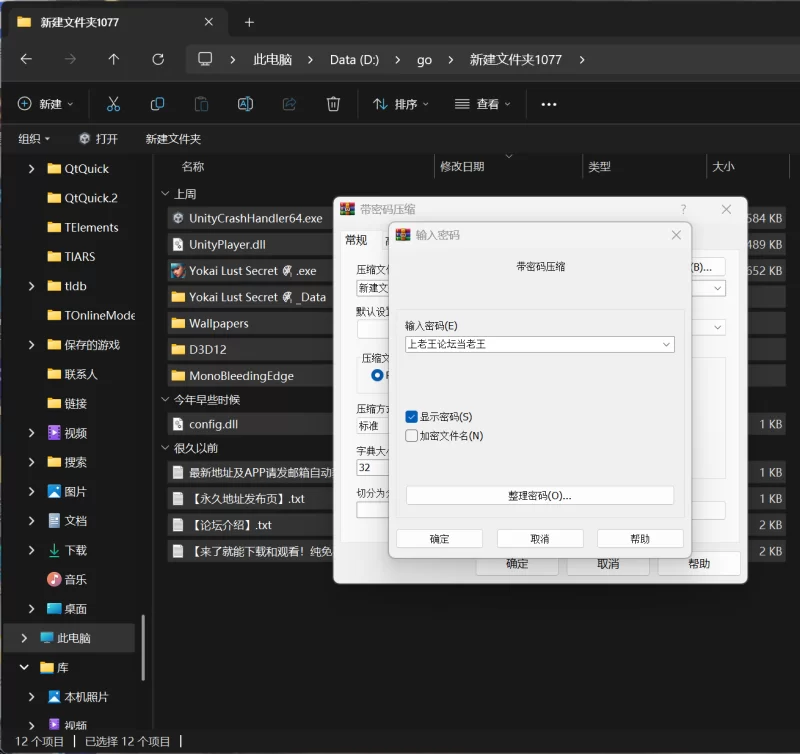800x754 pixels.
Task: Open the 查看 view dropdown
Action: (x=483, y=104)
